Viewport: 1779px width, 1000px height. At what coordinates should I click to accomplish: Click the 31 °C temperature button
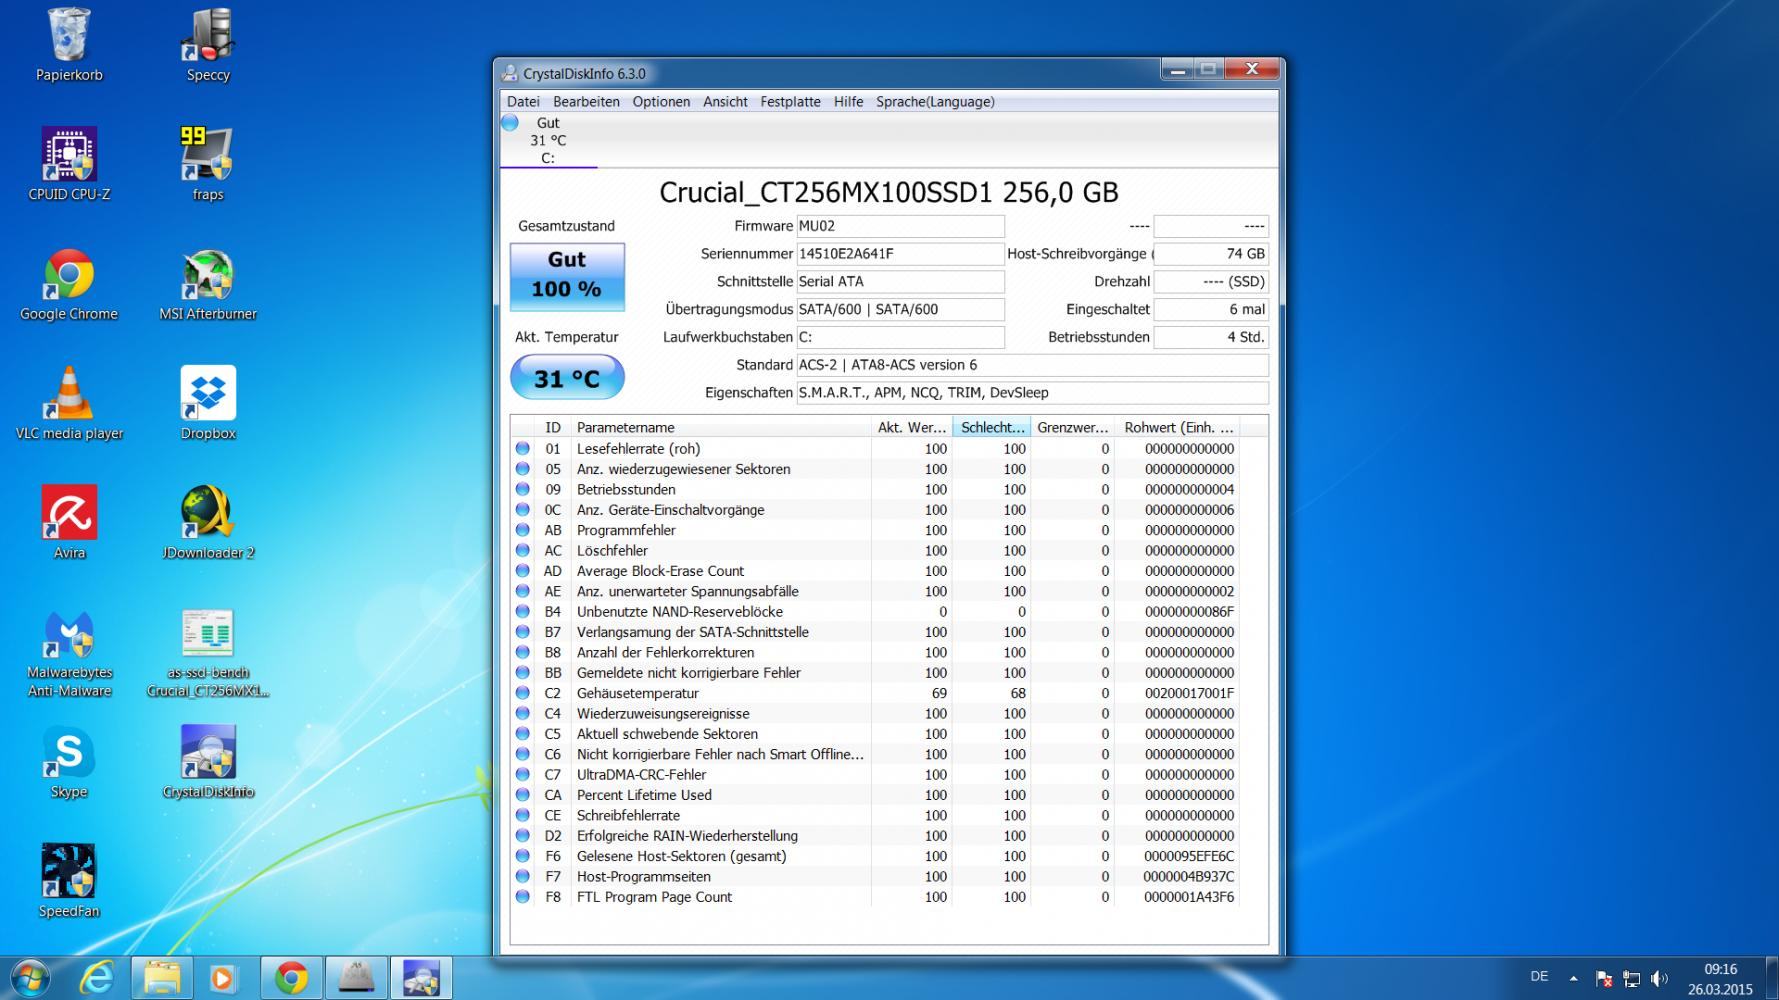point(567,378)
